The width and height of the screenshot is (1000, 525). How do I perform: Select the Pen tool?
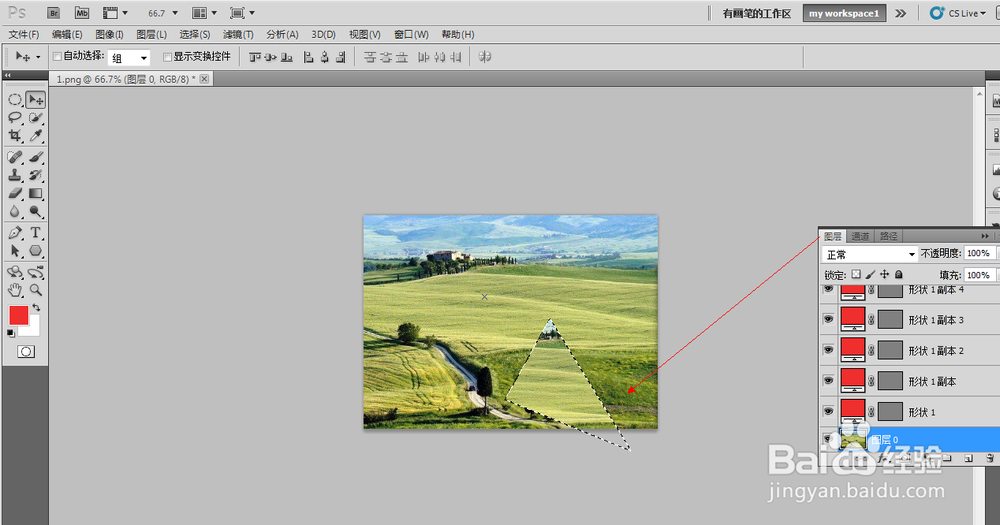point(15,233)
